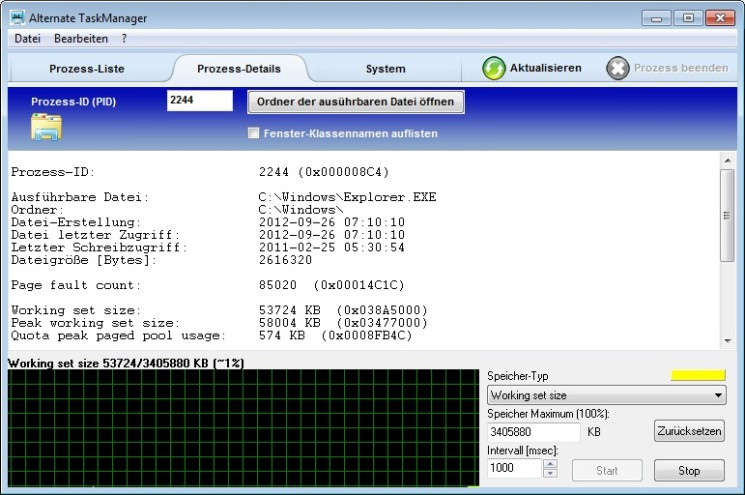Click the Zurücksetzen button
Viewport: 745px width, 495px height.
[x=689, y=431]
